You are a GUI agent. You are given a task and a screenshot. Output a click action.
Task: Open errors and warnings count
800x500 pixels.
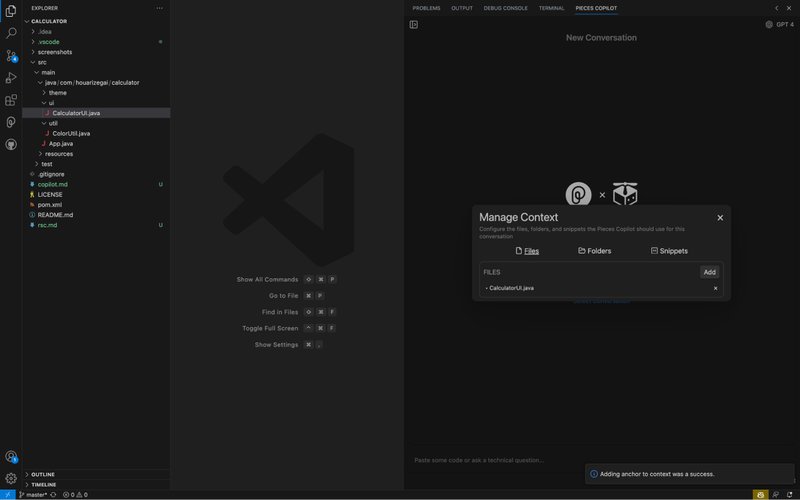[75, 495]
